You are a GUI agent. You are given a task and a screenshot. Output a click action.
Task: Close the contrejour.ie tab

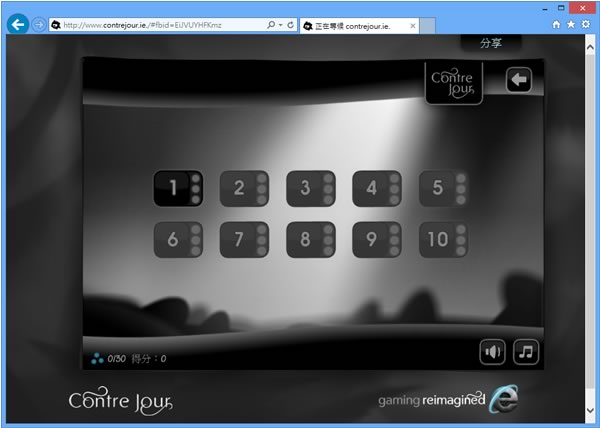click(412, 26)
